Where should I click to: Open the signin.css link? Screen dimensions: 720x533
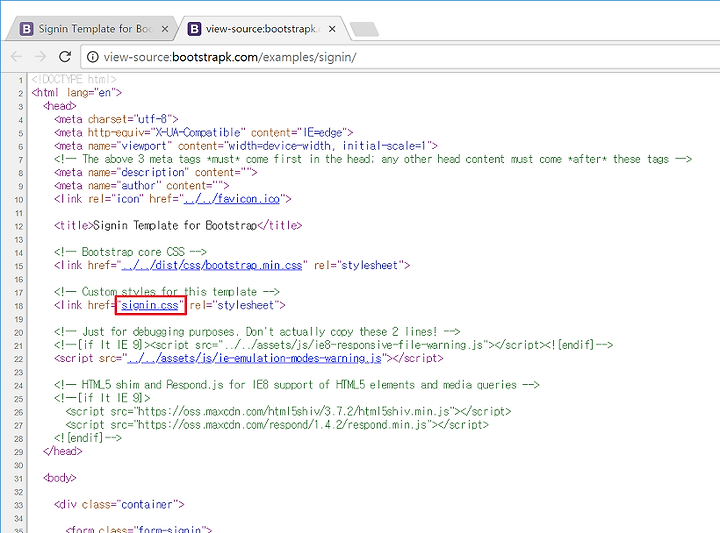click(x=150, y=305)
